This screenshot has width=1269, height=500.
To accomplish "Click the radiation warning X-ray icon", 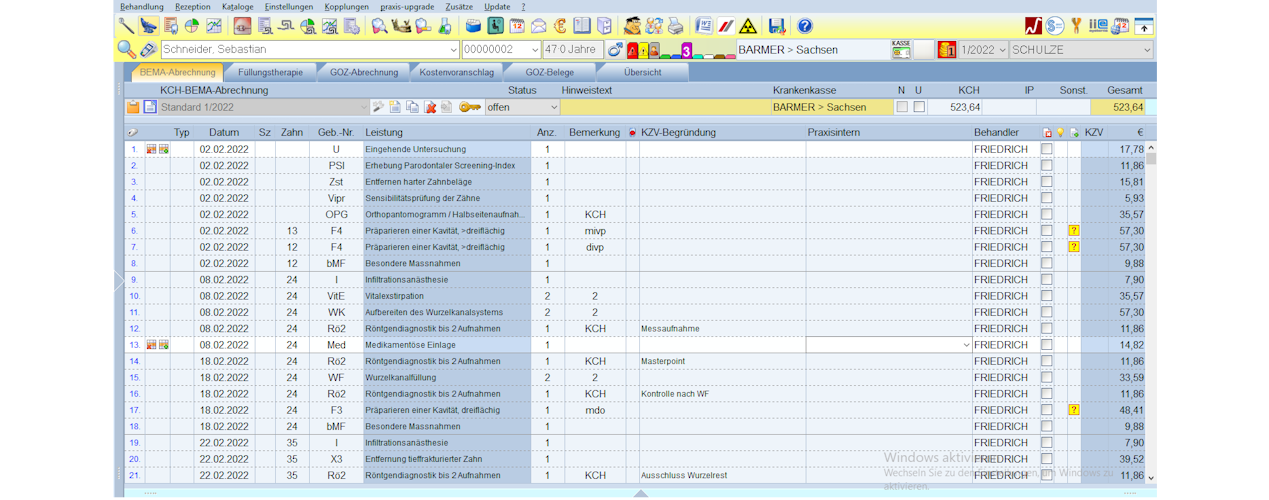I will (747, 26).
